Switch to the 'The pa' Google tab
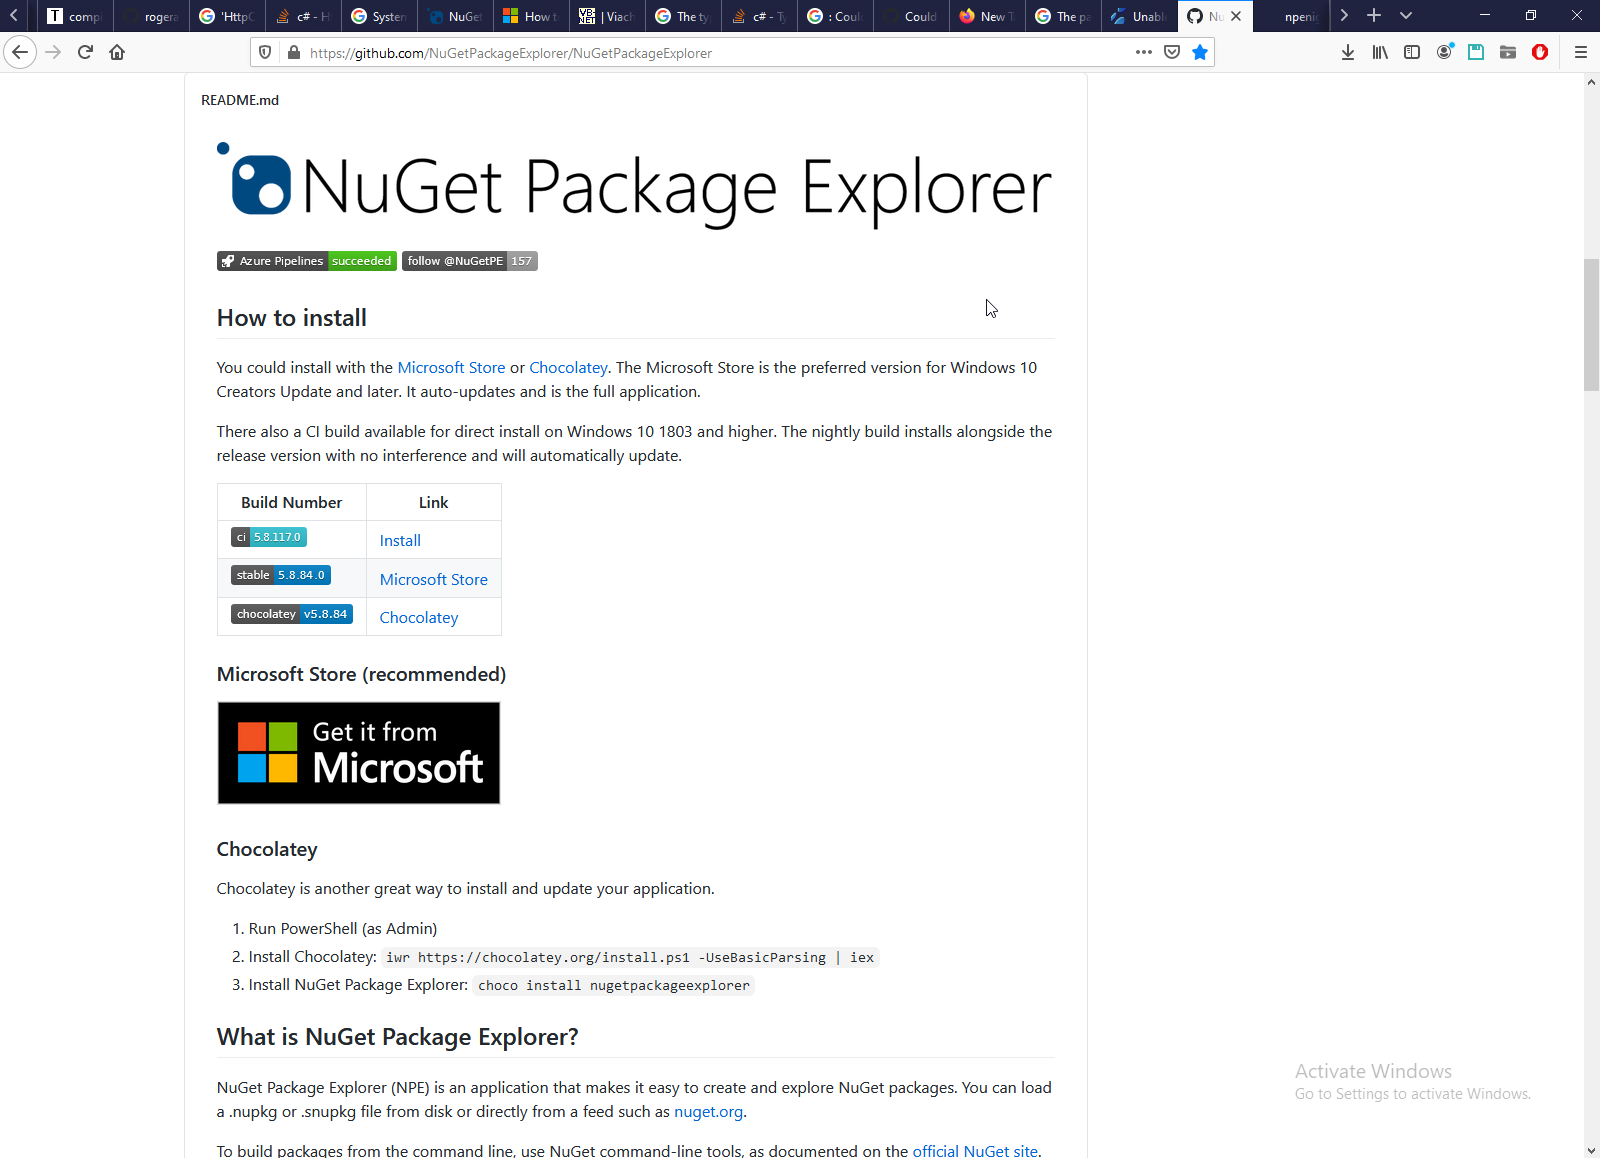This screenshot has height=1158, width=1600. point(1062,16)
